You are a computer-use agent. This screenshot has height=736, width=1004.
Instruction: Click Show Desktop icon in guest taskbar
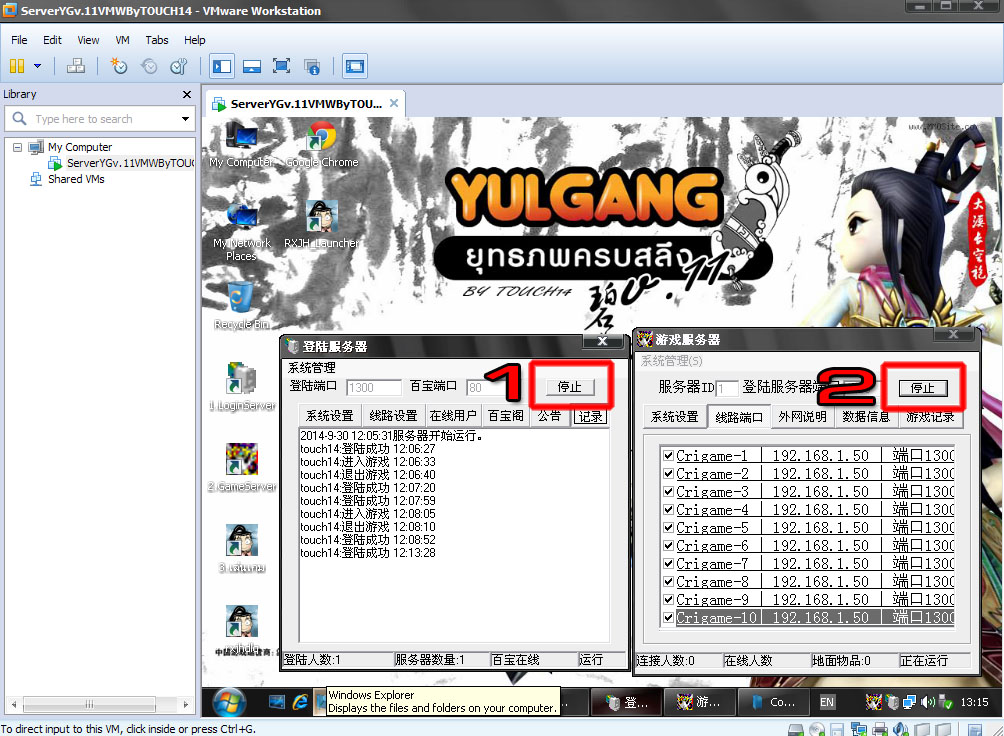click(x=277, y=702)
